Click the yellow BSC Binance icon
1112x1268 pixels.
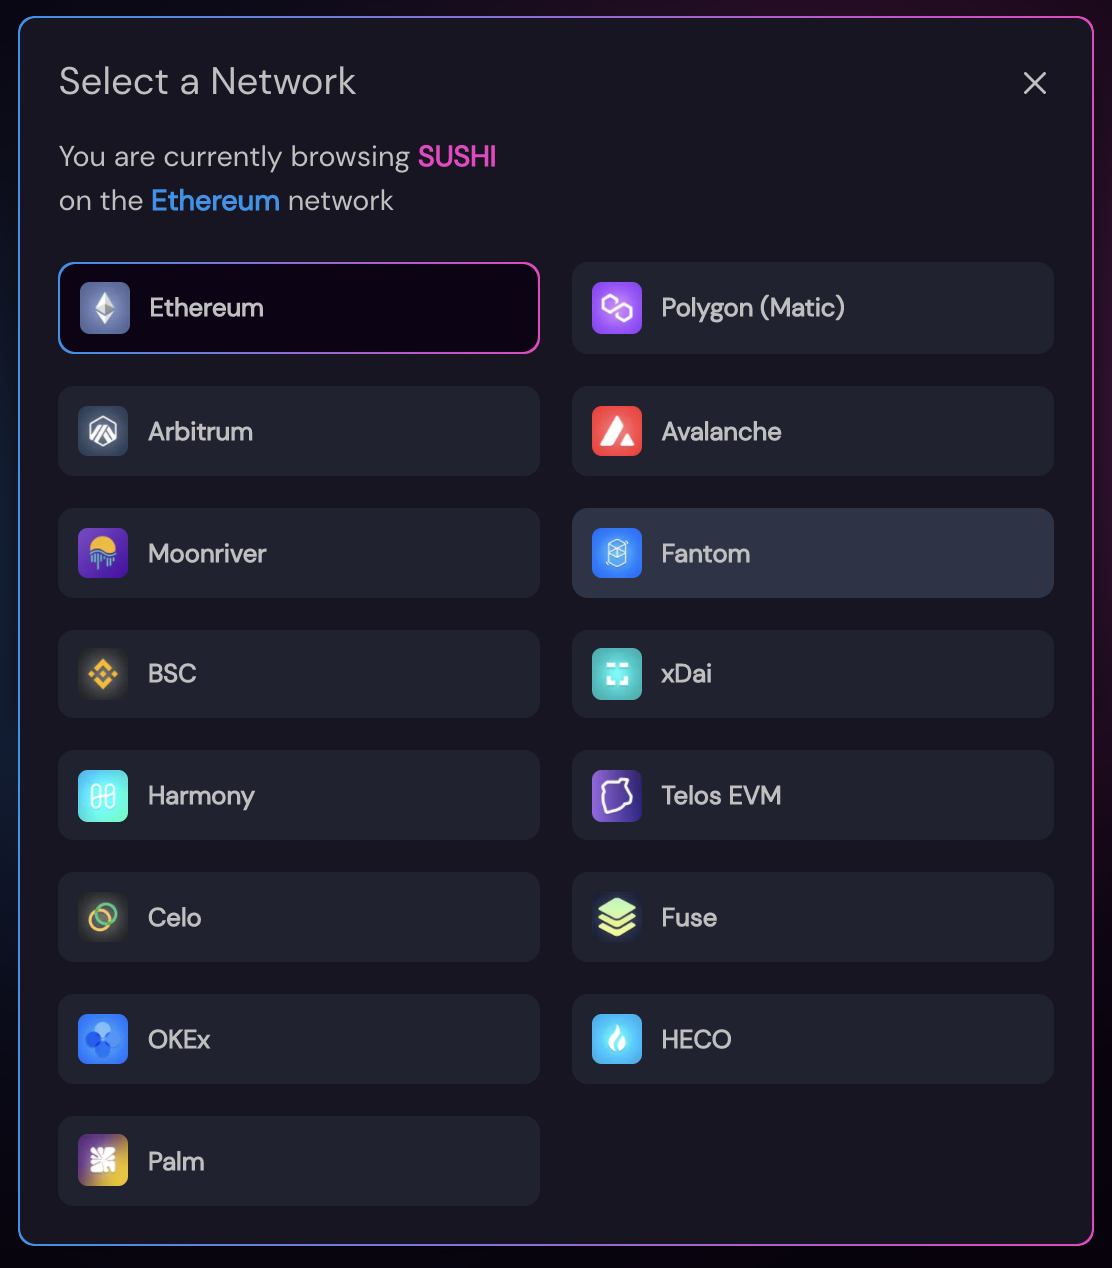(x=103, y=674)
